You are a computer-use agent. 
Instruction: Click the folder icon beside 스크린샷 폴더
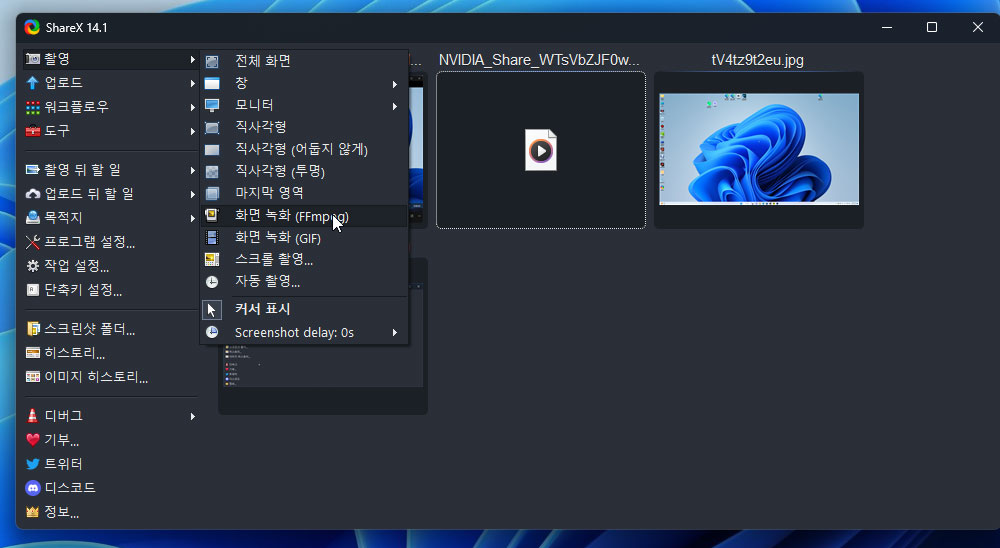tap(33, 329)
